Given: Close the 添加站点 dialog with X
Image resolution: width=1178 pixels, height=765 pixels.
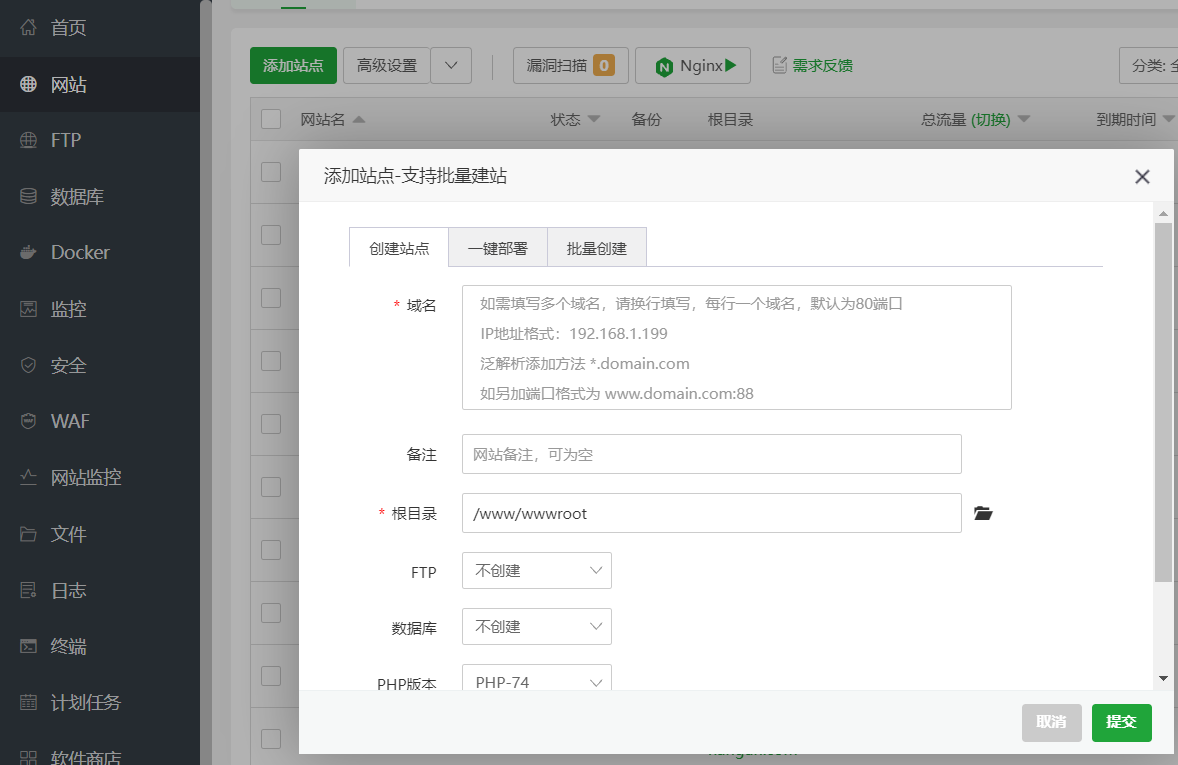Looking at the screenshot, I should 1142,177.
